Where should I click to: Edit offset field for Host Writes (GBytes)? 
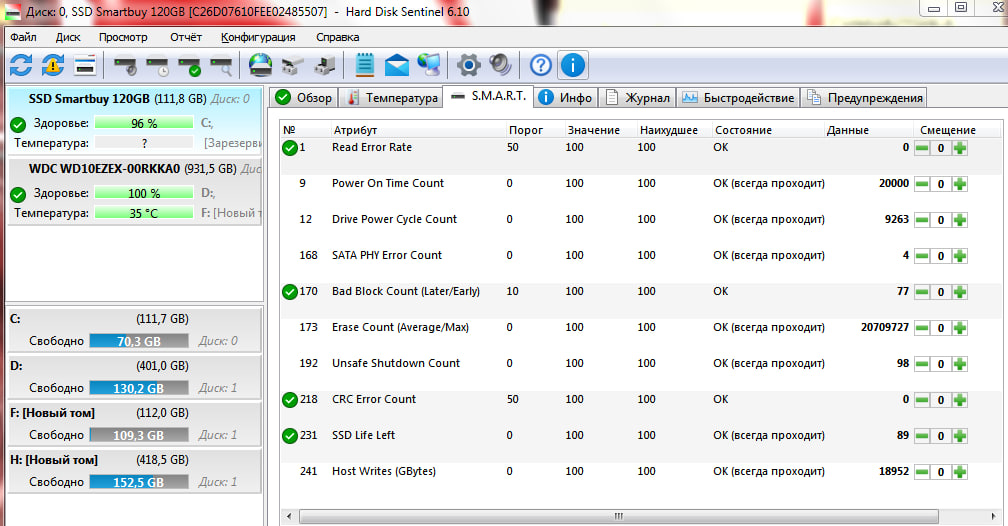coord(941,472)
